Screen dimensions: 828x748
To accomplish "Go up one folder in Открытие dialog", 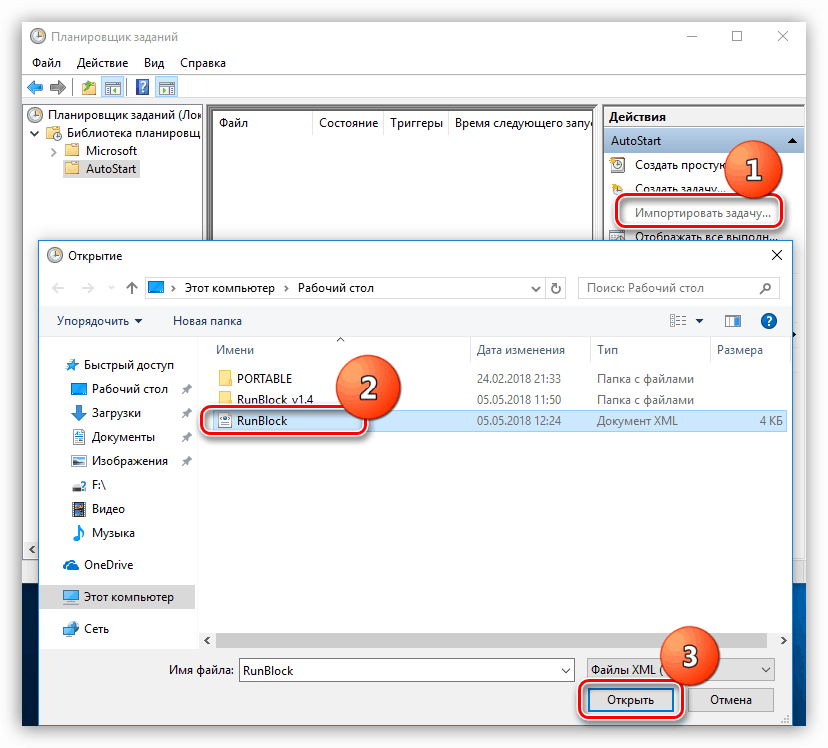I will (x=131, y=288).
